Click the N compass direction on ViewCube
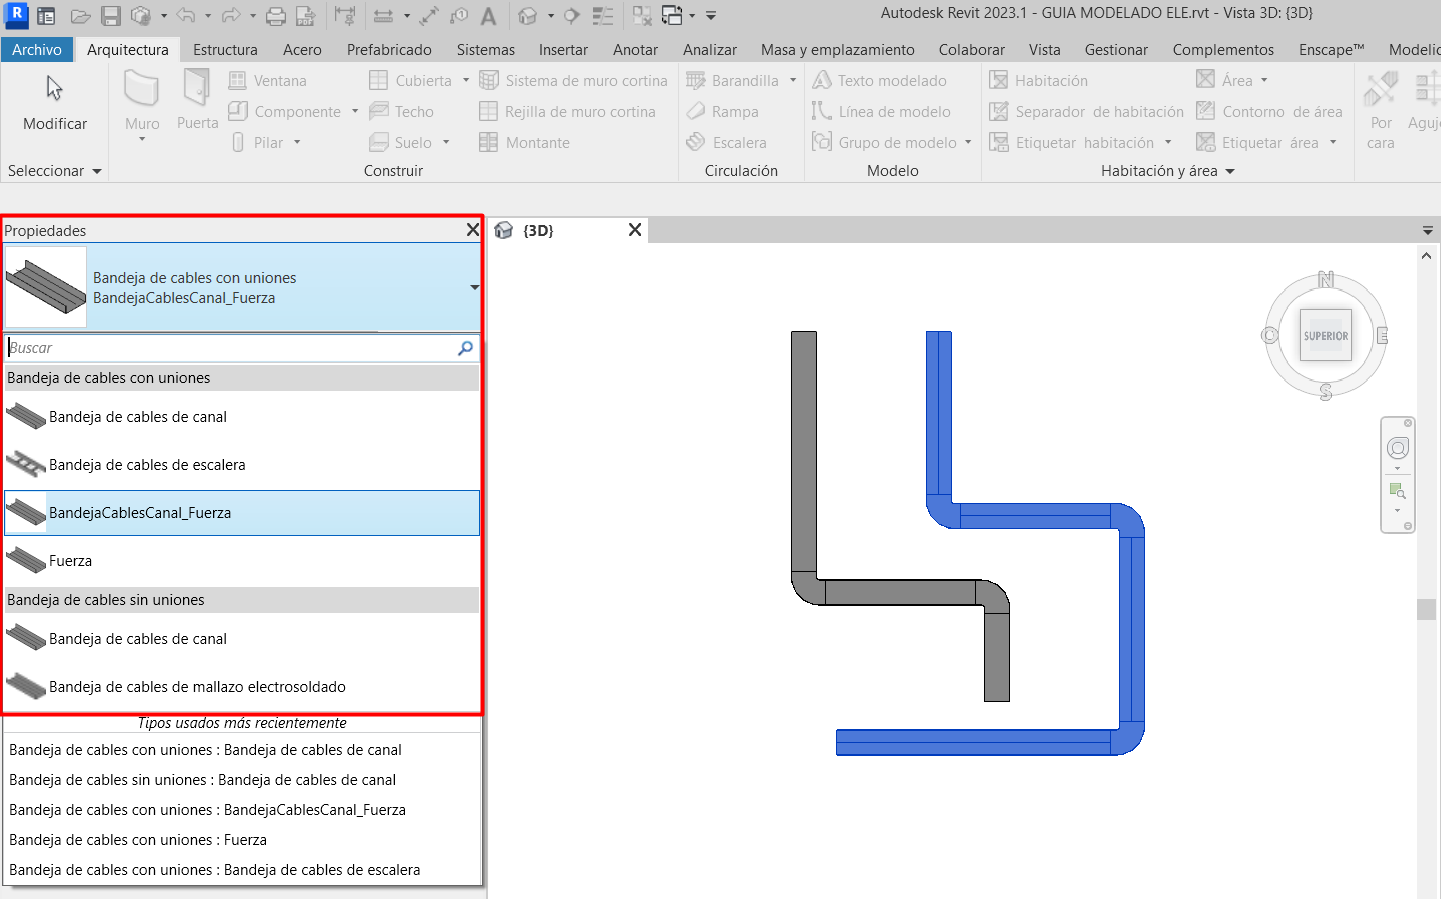Screen dimensions: 1441x899 (x=1326, y=279)
